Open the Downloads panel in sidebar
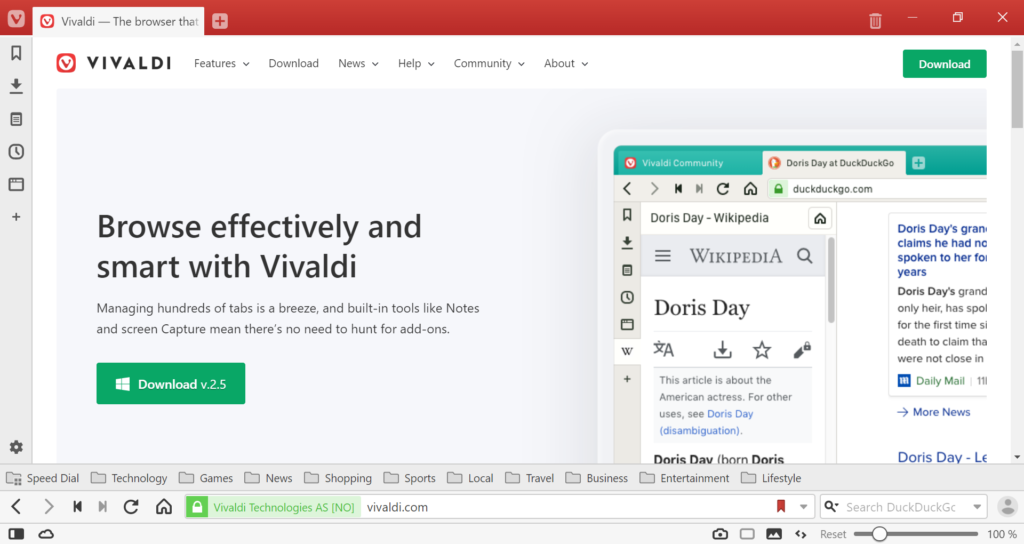The height and width of the screenshot is (544, 1024). click(x=16, y=86)
